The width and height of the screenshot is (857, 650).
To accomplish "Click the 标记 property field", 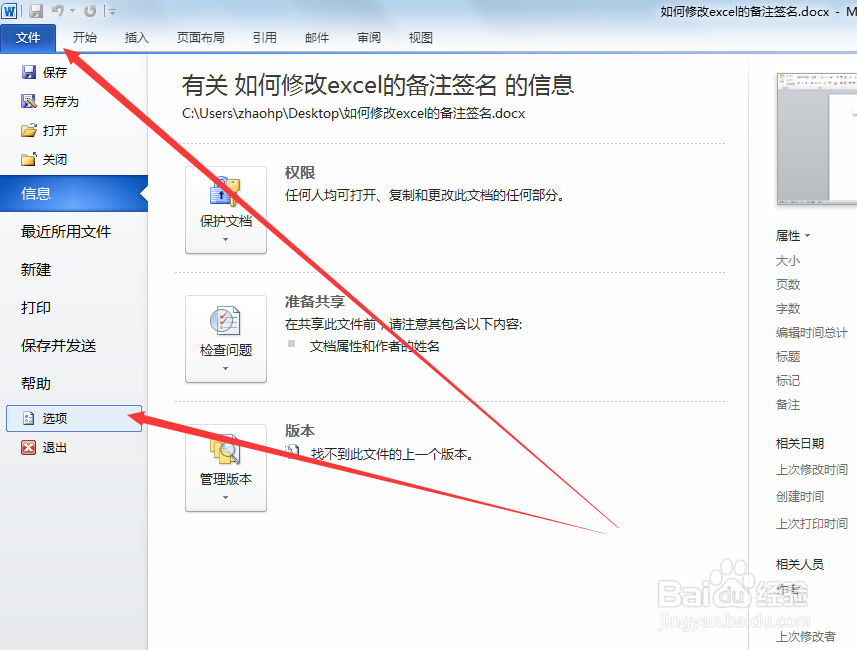I will [x=788, y=380].
